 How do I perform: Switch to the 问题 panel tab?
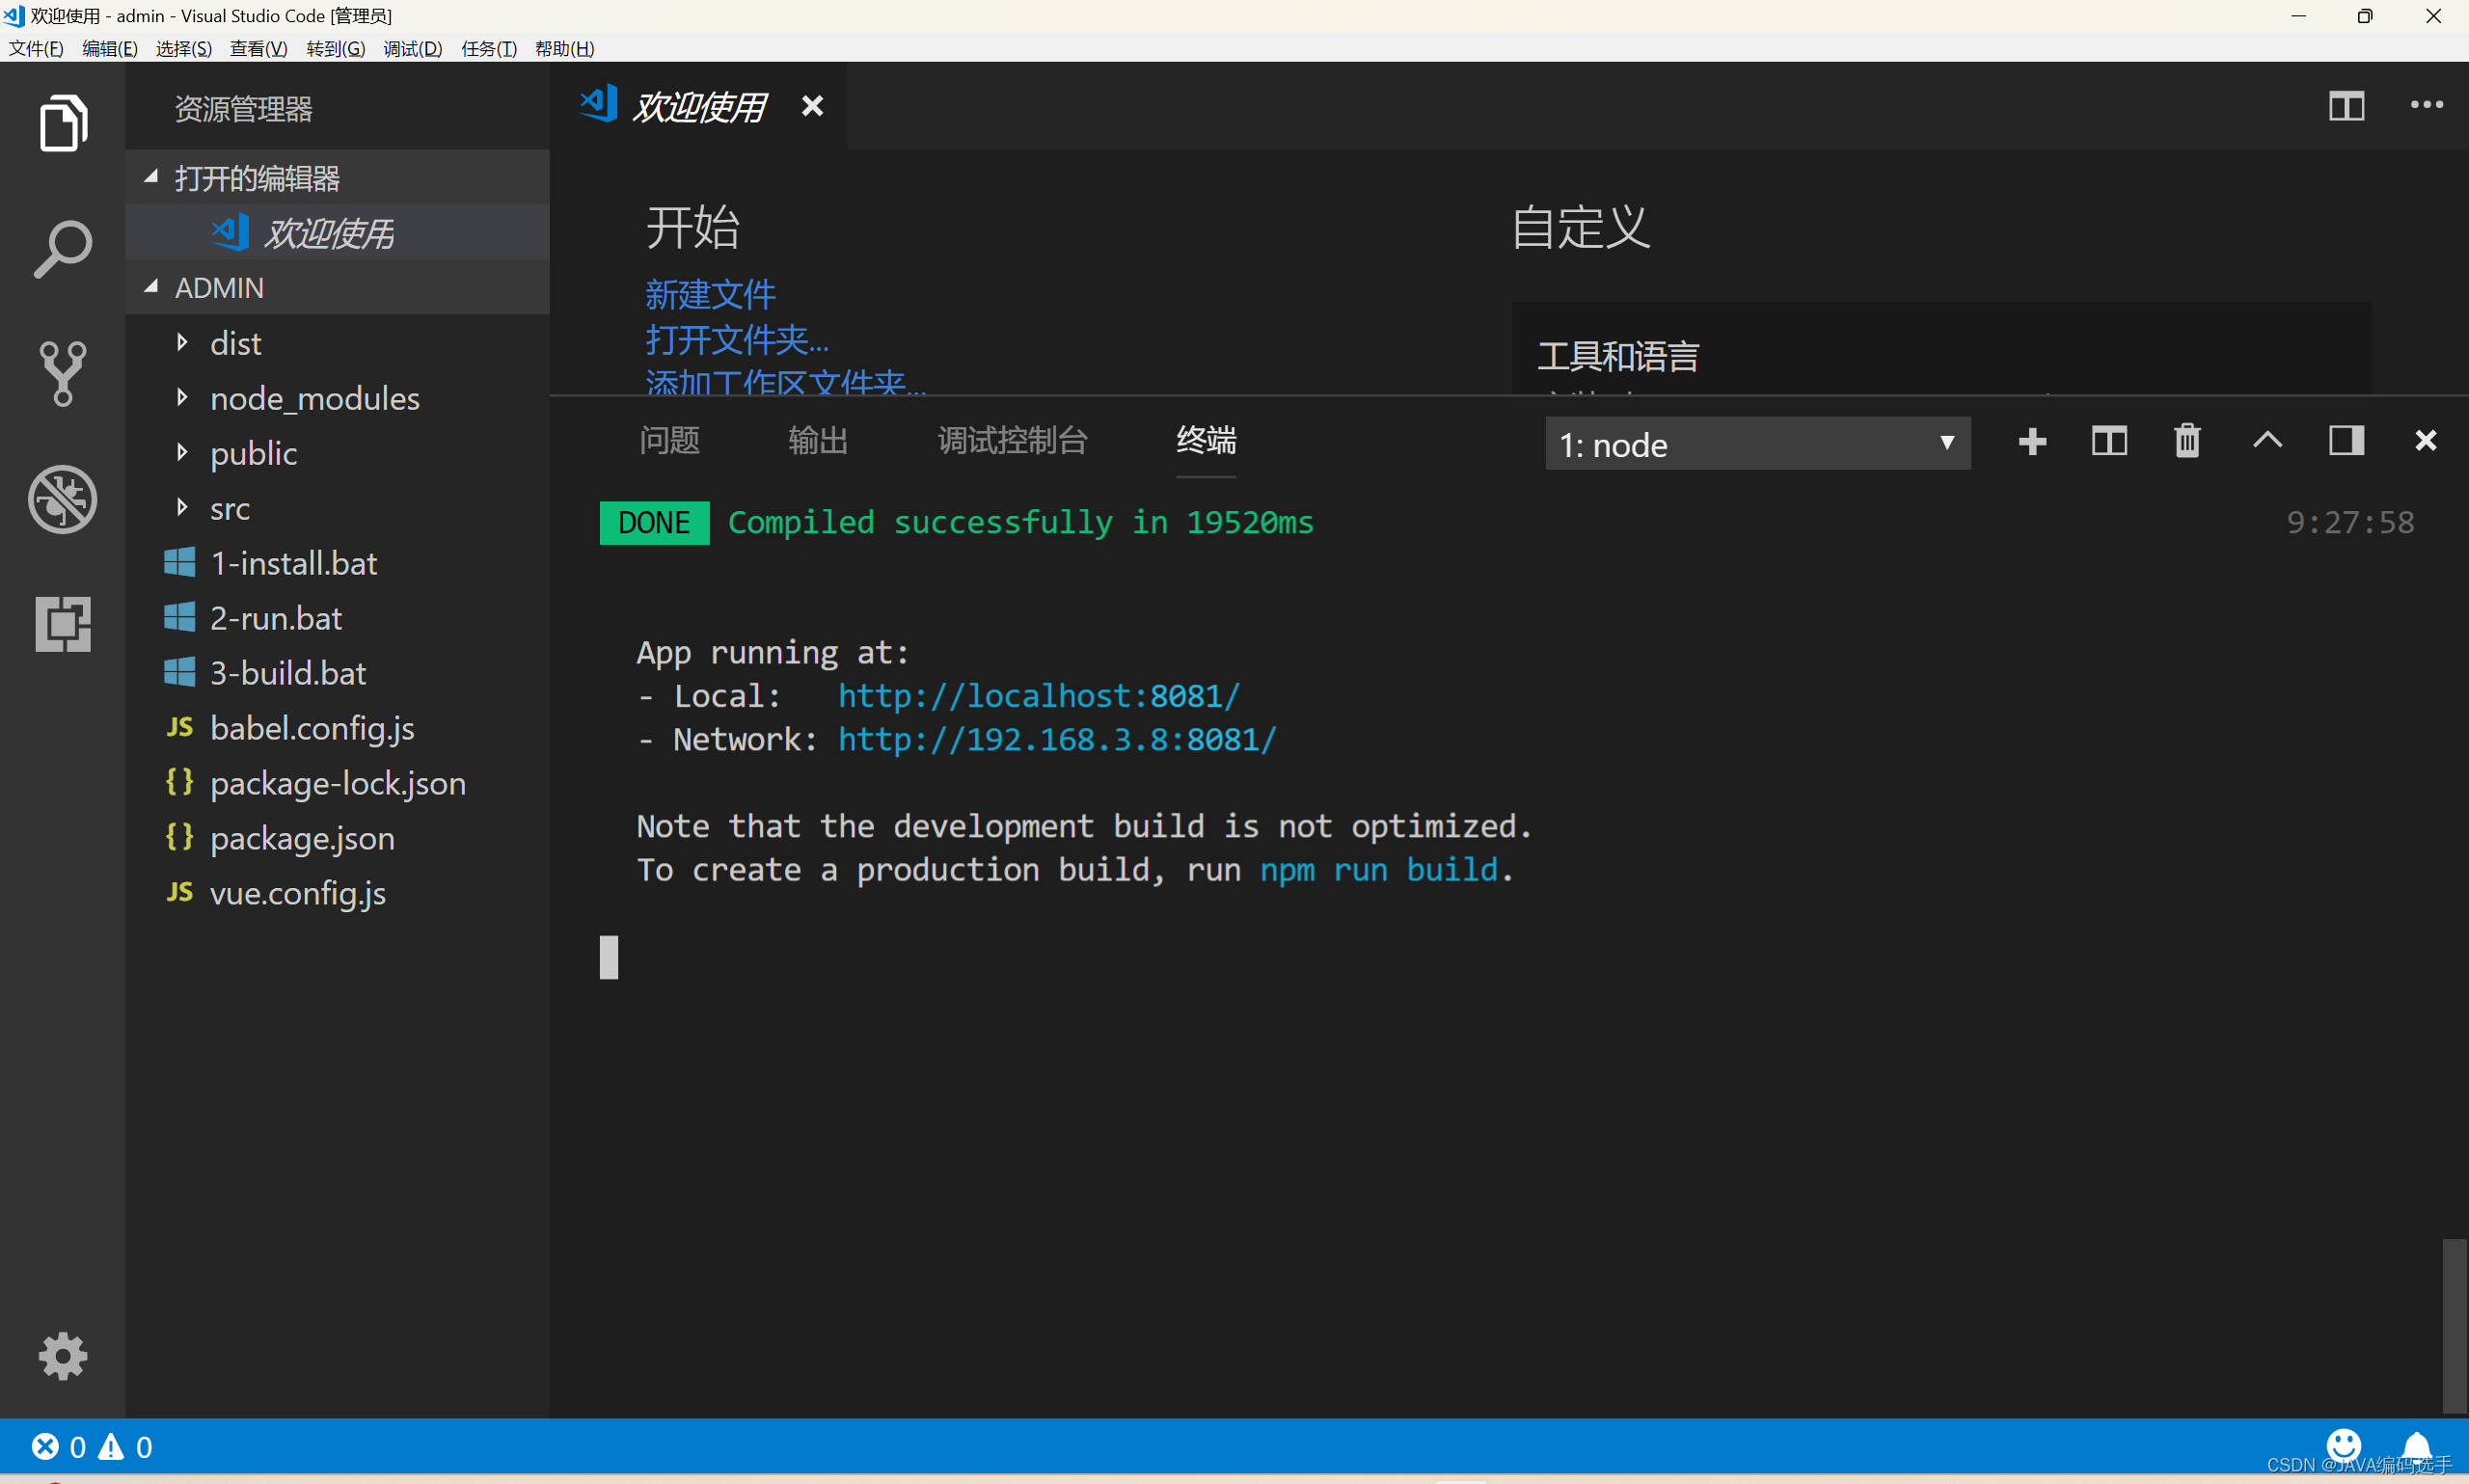pos(669,440)
